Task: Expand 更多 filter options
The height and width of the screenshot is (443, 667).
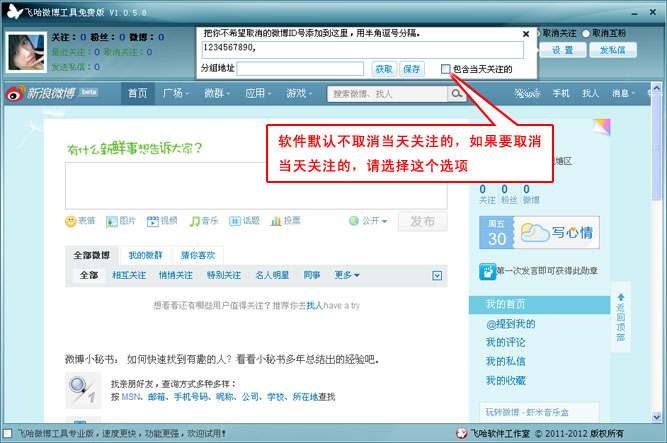Action: coord(347,275)
